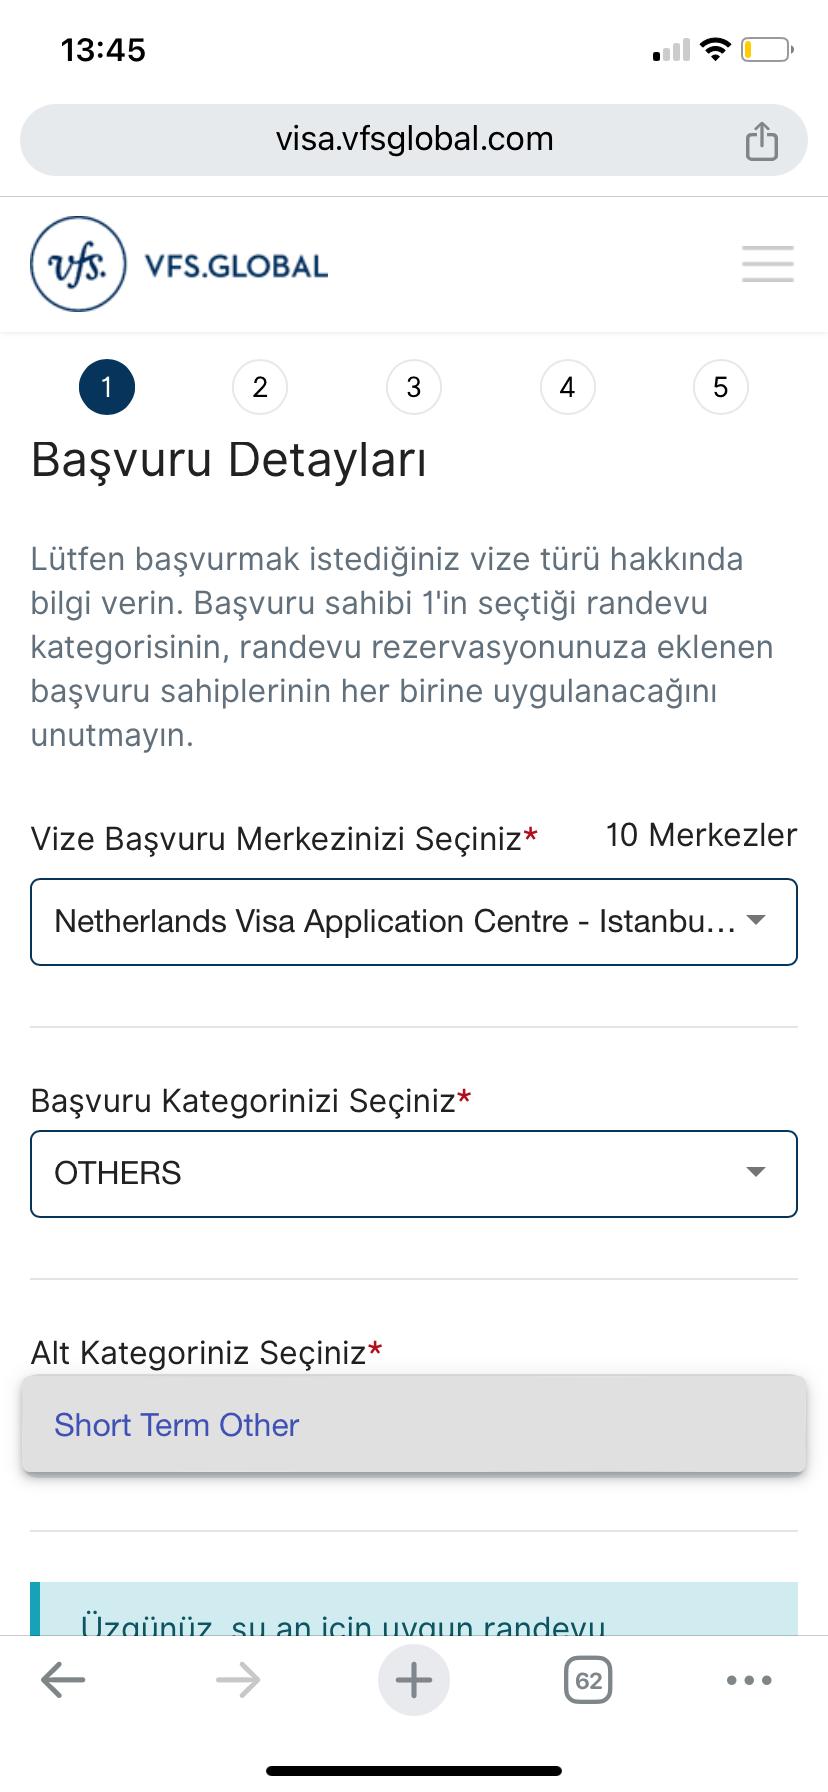Screen dimensions: 828x1792
Task: Click the current step 1 indicator
Action: [x=106, y=387]
